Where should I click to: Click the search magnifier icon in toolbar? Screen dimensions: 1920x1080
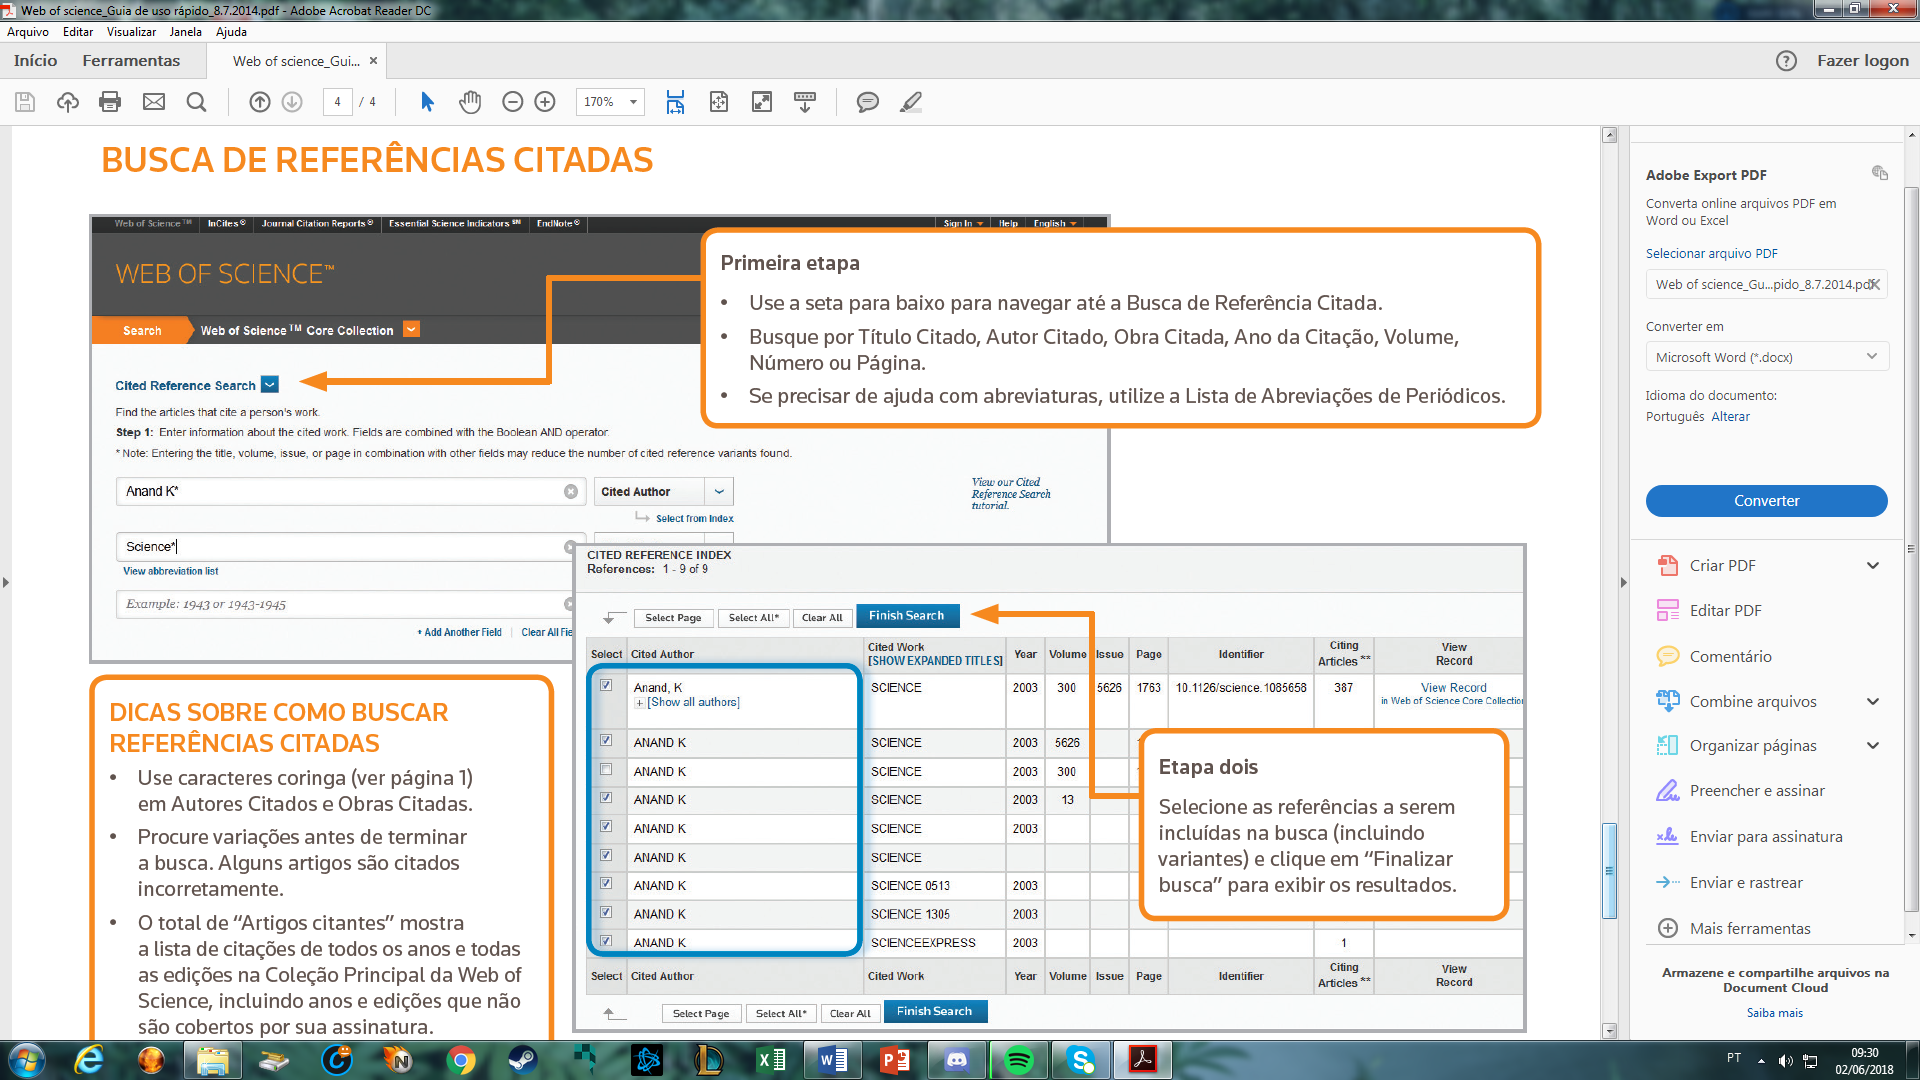(196, 102)
